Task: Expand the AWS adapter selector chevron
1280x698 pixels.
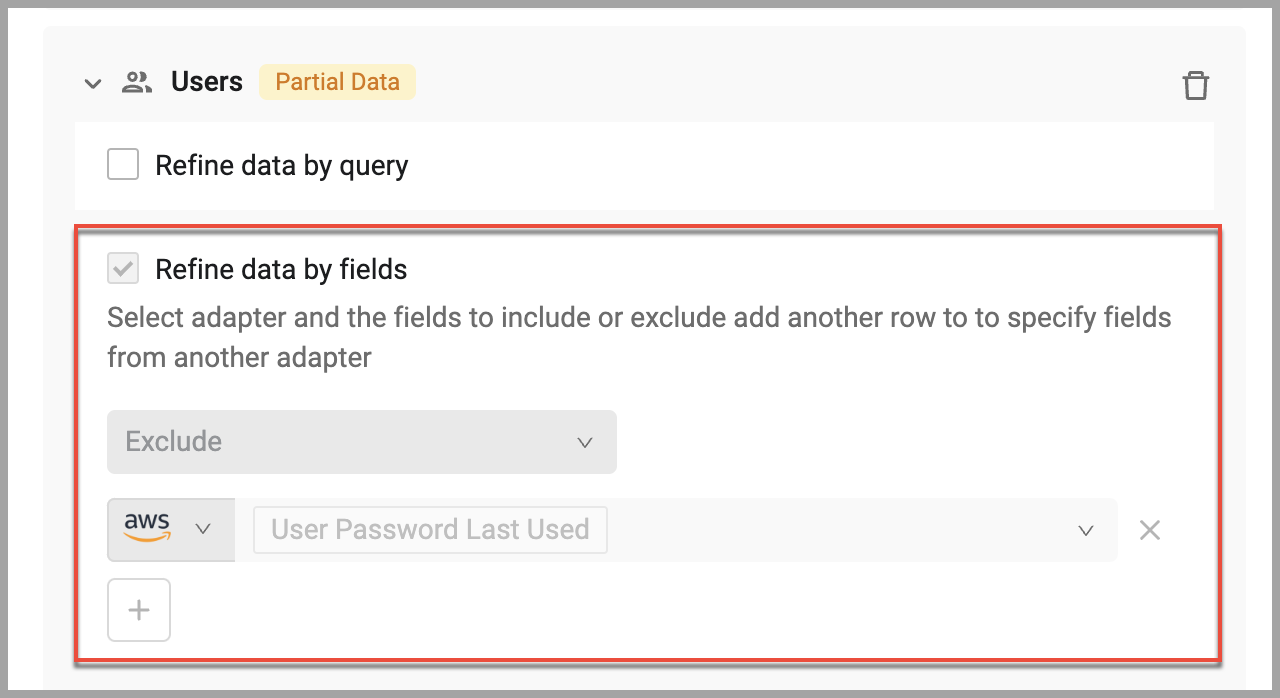Action: (203, 529)
